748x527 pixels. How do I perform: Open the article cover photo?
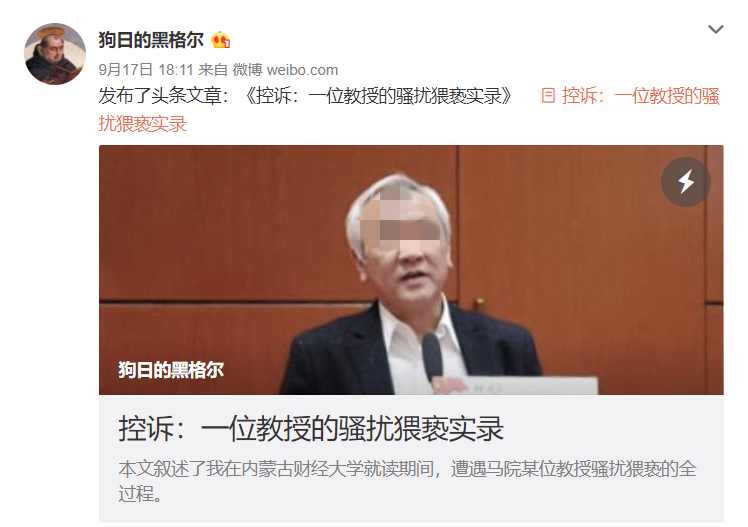pyautogui.click(x=411, y=270)
